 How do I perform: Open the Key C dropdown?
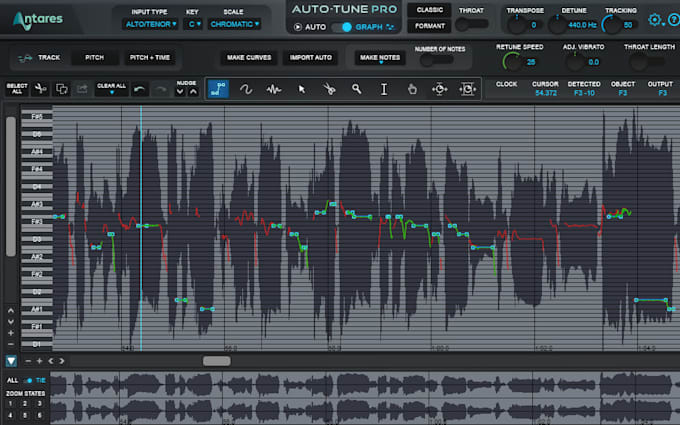(x=194, y=24)
